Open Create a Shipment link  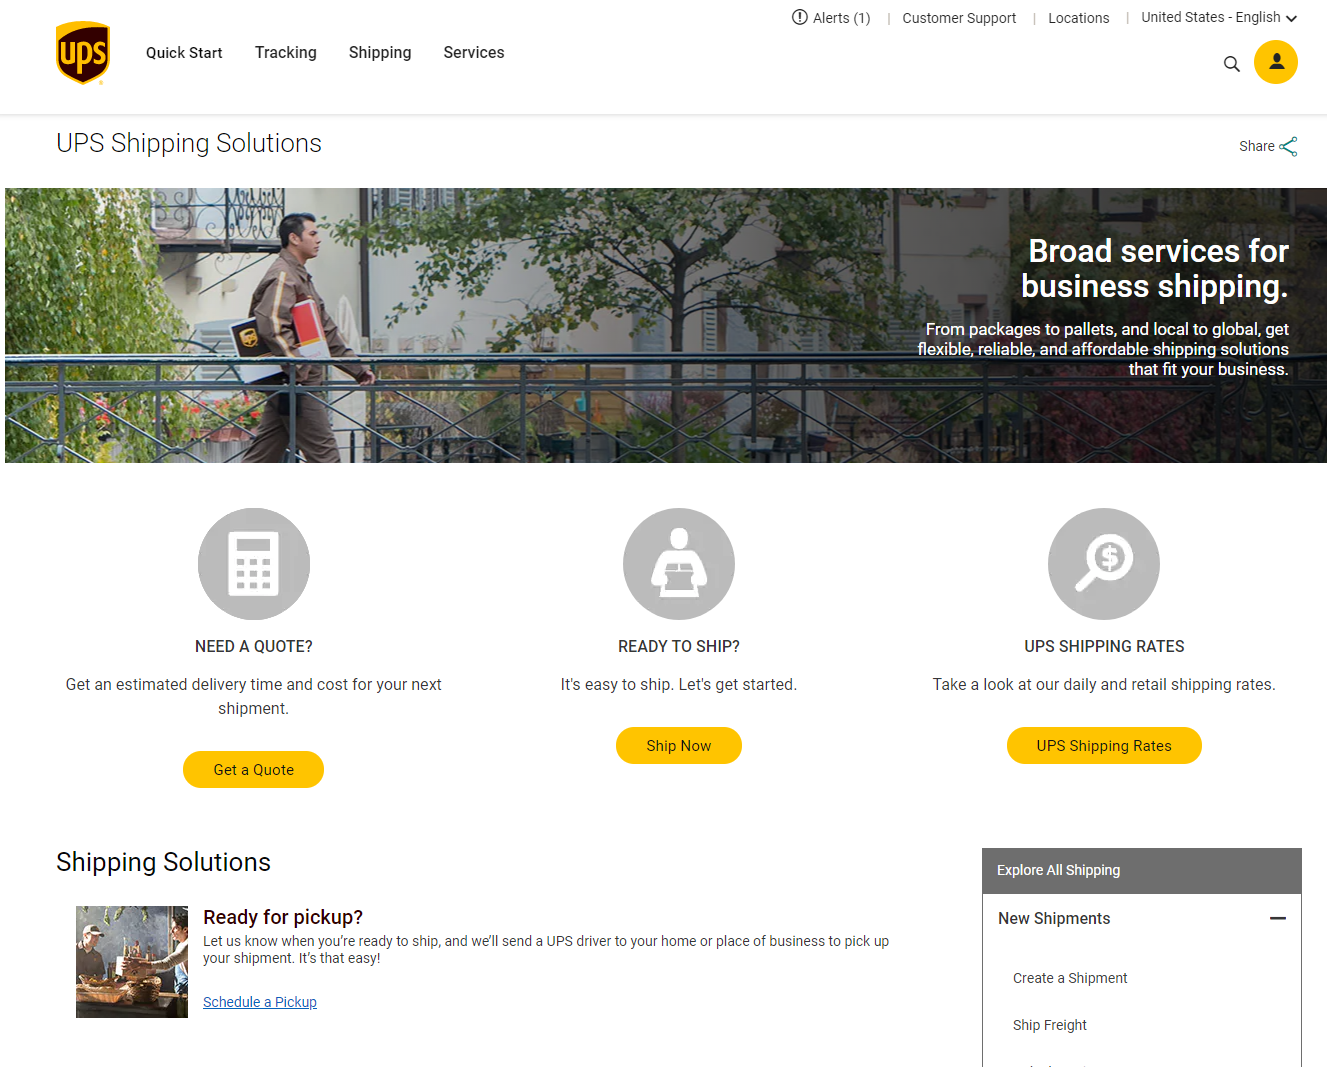(1070, 978)
